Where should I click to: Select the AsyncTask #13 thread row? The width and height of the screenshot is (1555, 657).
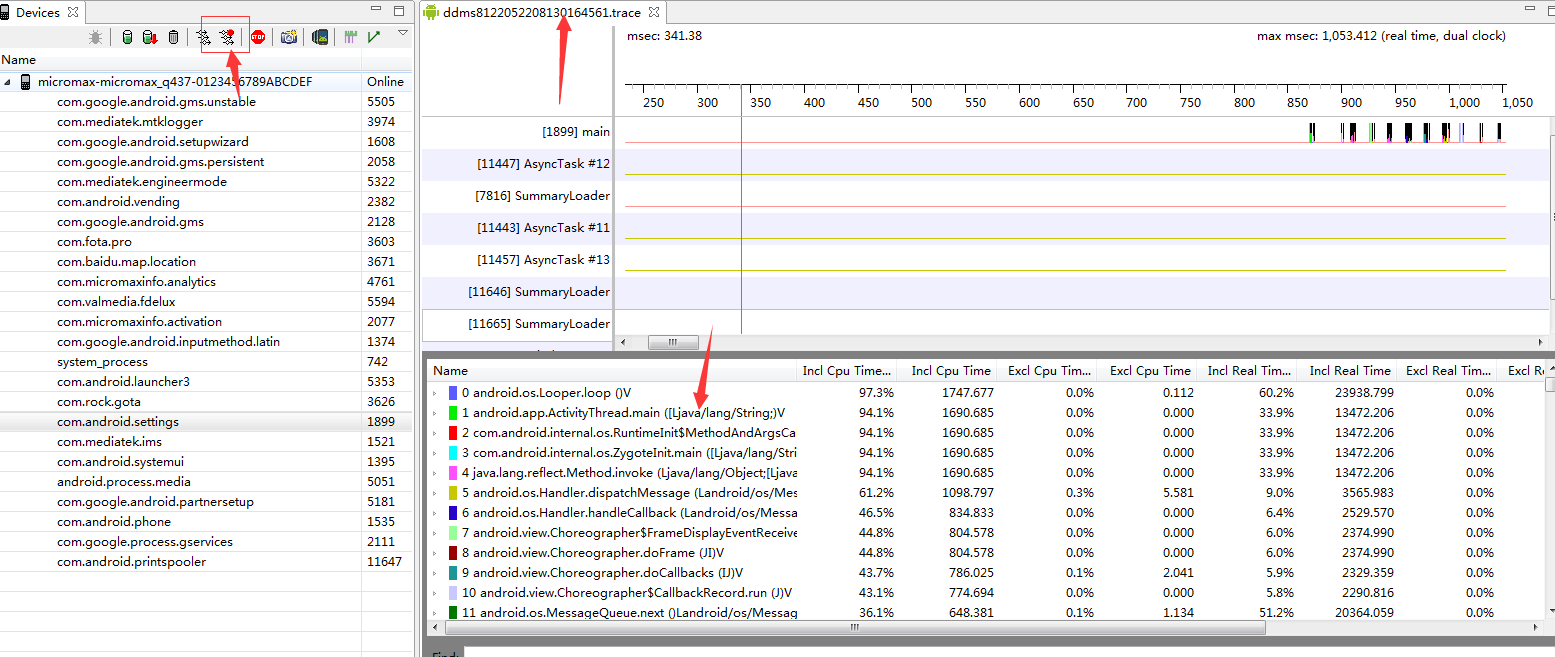518,259
